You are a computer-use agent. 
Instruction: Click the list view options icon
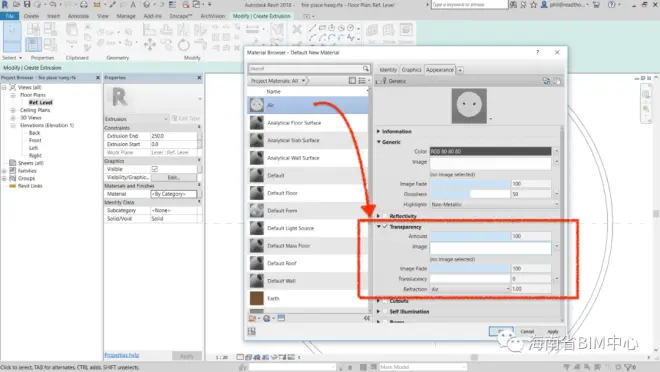(362, 80)
